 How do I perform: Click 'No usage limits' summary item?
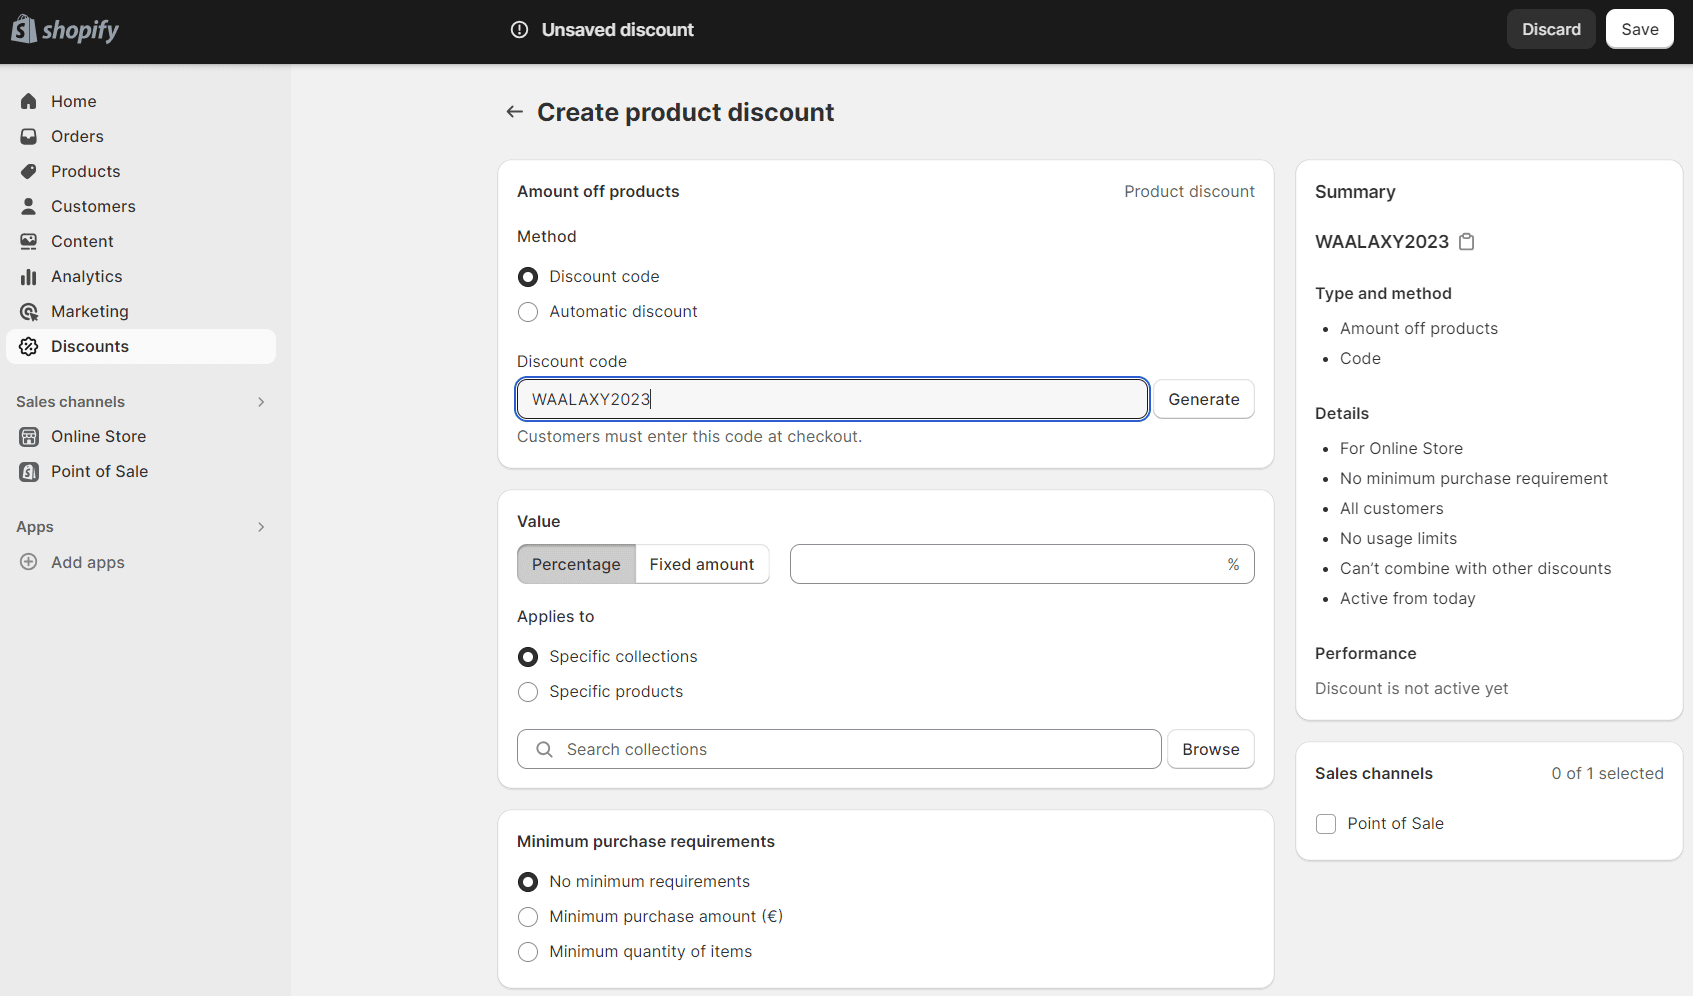(x=1398, y=538)
